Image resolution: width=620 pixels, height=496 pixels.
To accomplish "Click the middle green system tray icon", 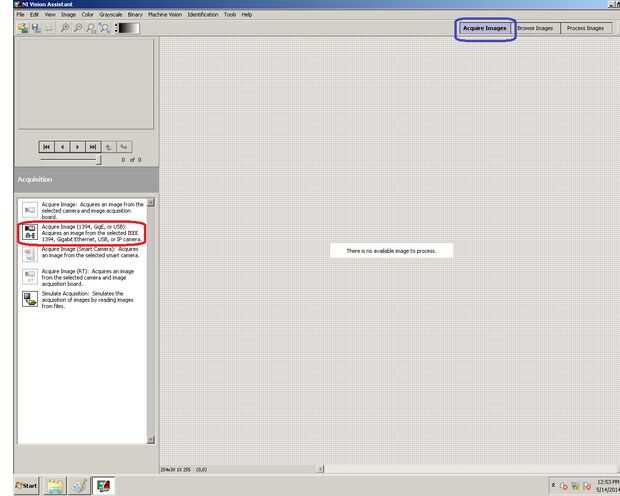I will coord(576,486).
